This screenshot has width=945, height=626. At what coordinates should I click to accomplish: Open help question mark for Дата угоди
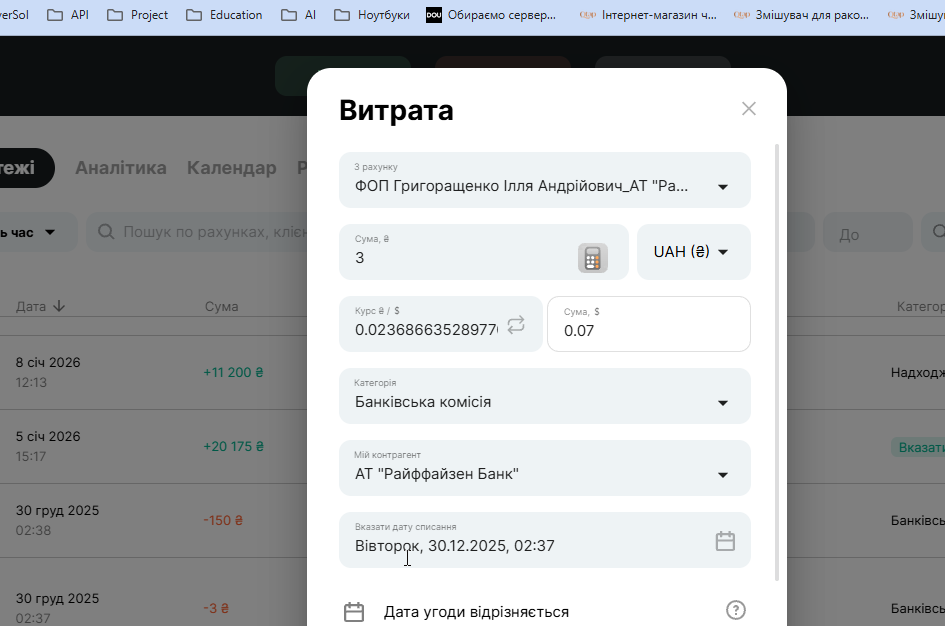pyautogui.click(x=735, y=610)
